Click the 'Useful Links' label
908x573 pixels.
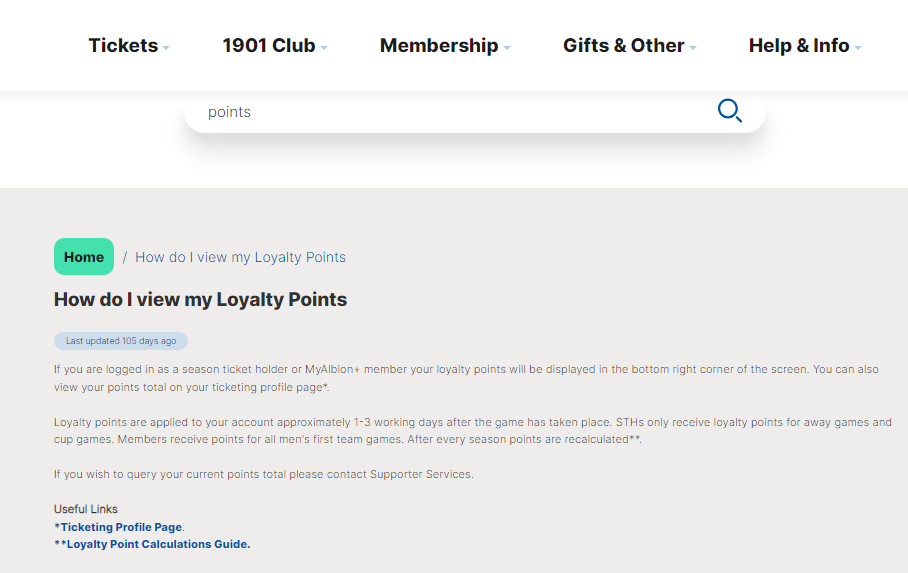86,509
